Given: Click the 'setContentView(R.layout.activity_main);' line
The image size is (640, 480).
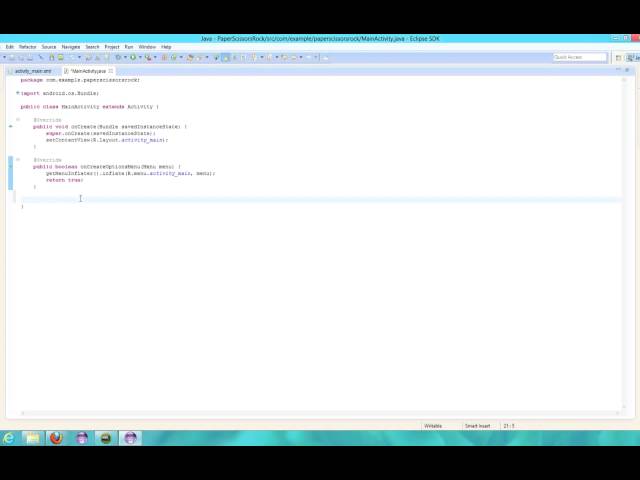Looking at the screenshot, I should 107,140.
